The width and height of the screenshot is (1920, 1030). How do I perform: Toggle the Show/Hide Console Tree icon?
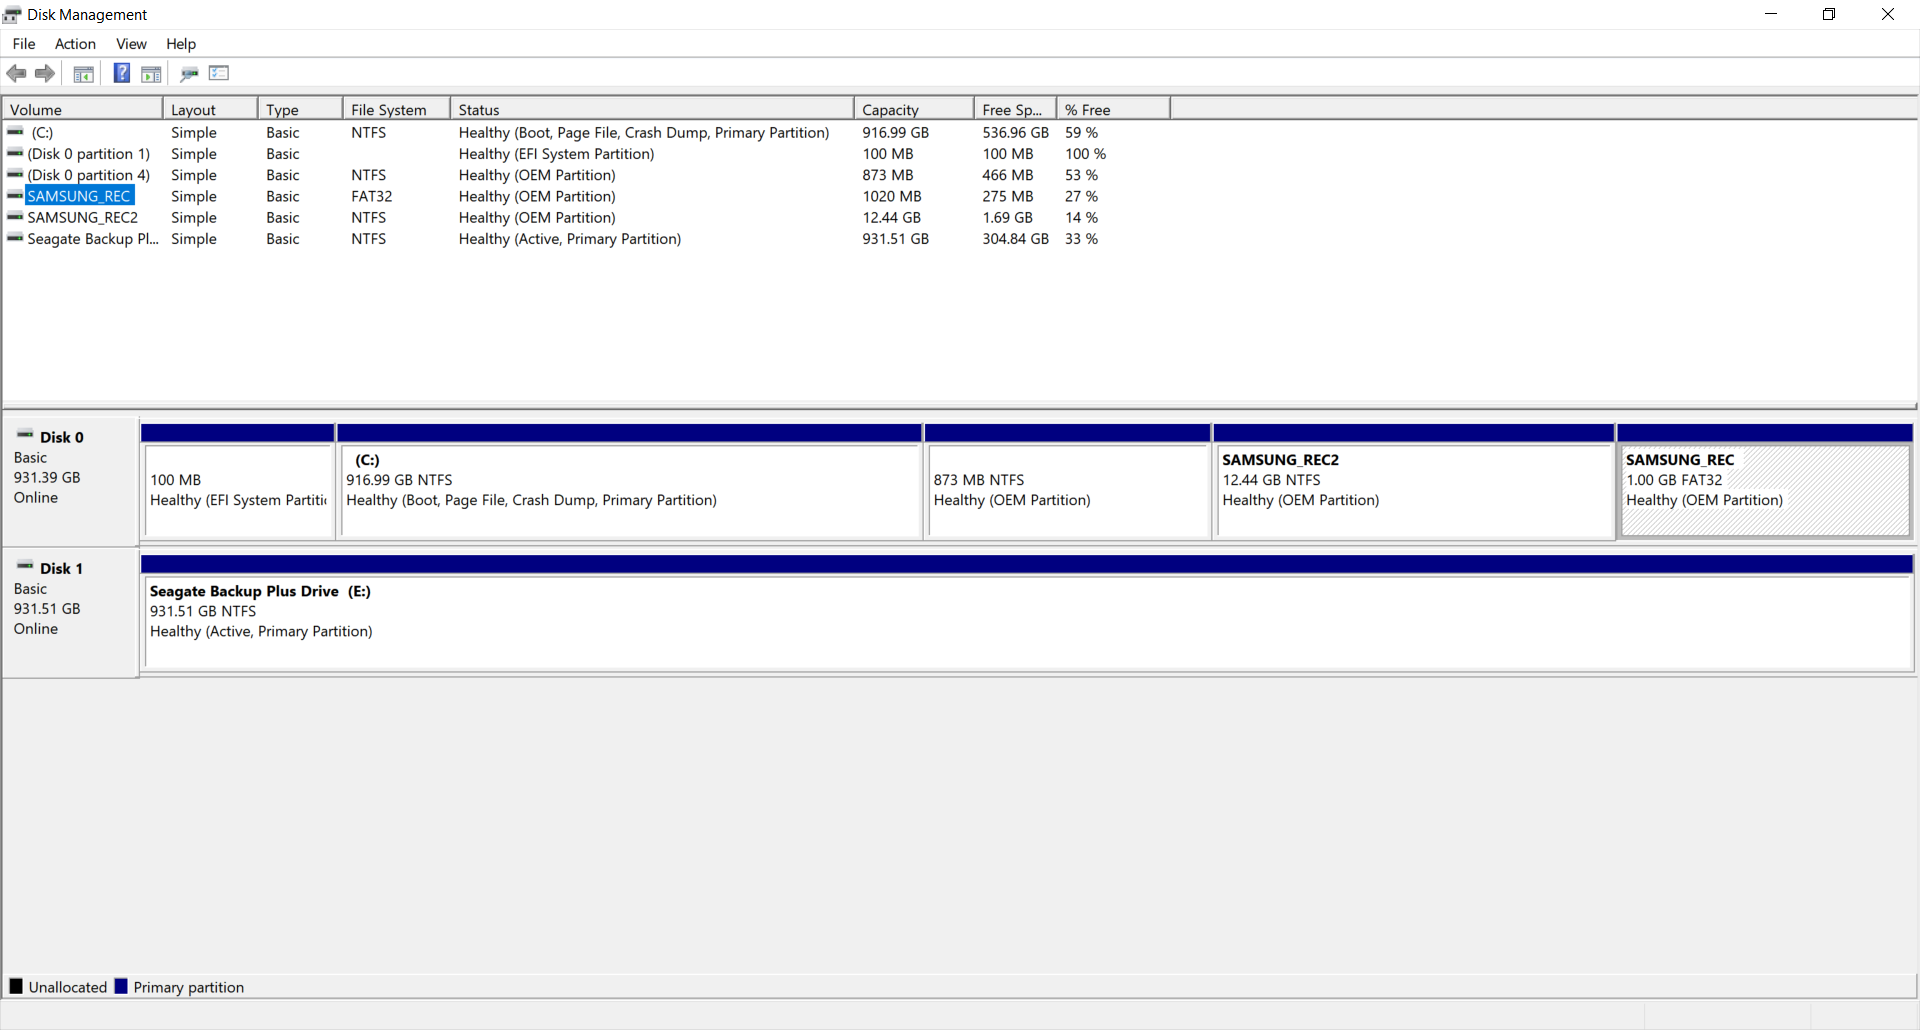84,73
